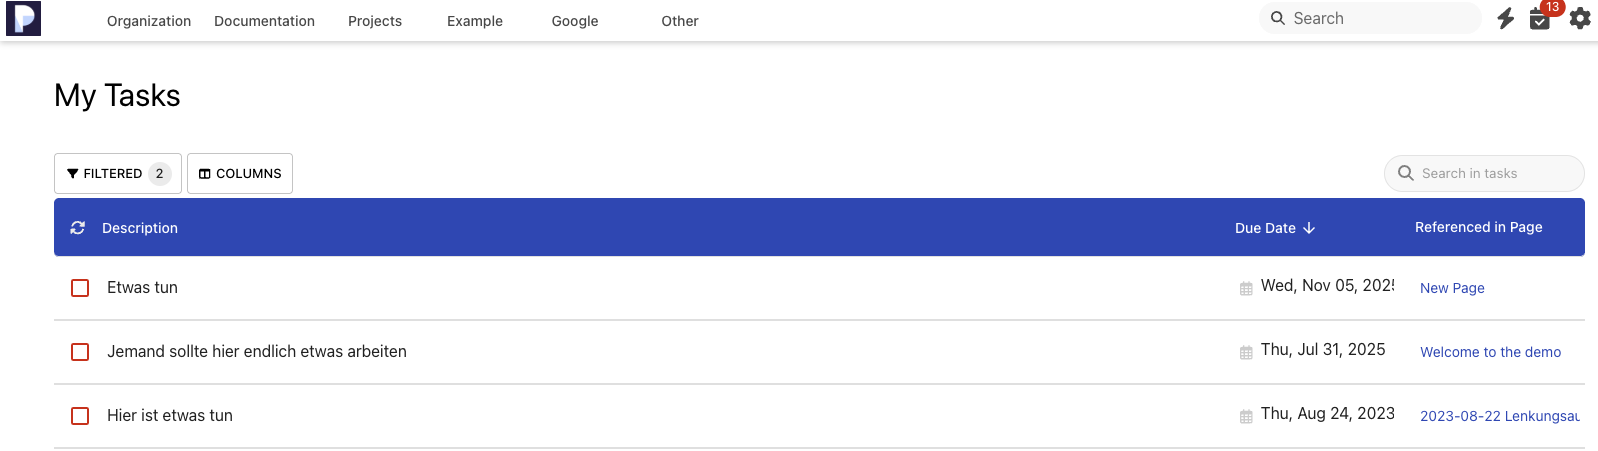This screenshot has width=1598, height=451.
Task: Tick the checkbox for Jemand sollte hier endlich
Action: (80, 352)
